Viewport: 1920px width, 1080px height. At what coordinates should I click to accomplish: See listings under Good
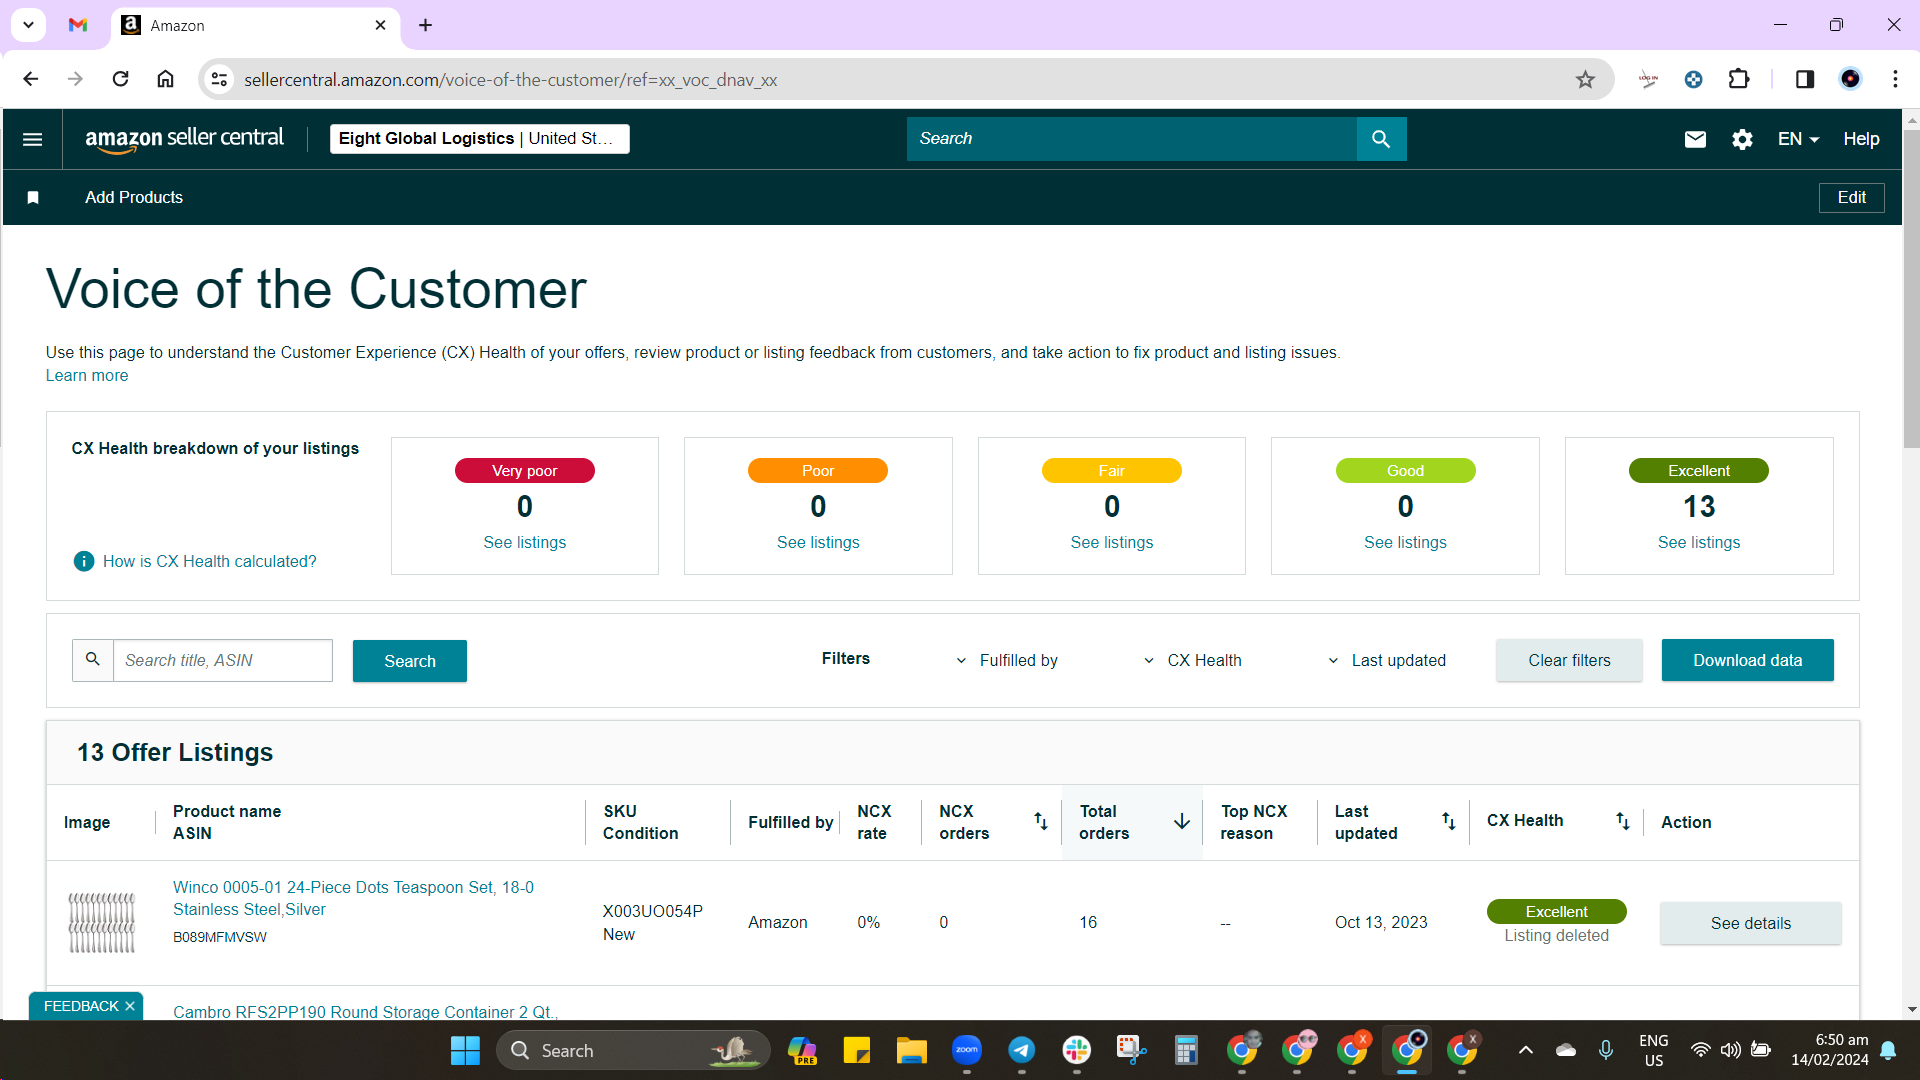(x=1405, y=542)
